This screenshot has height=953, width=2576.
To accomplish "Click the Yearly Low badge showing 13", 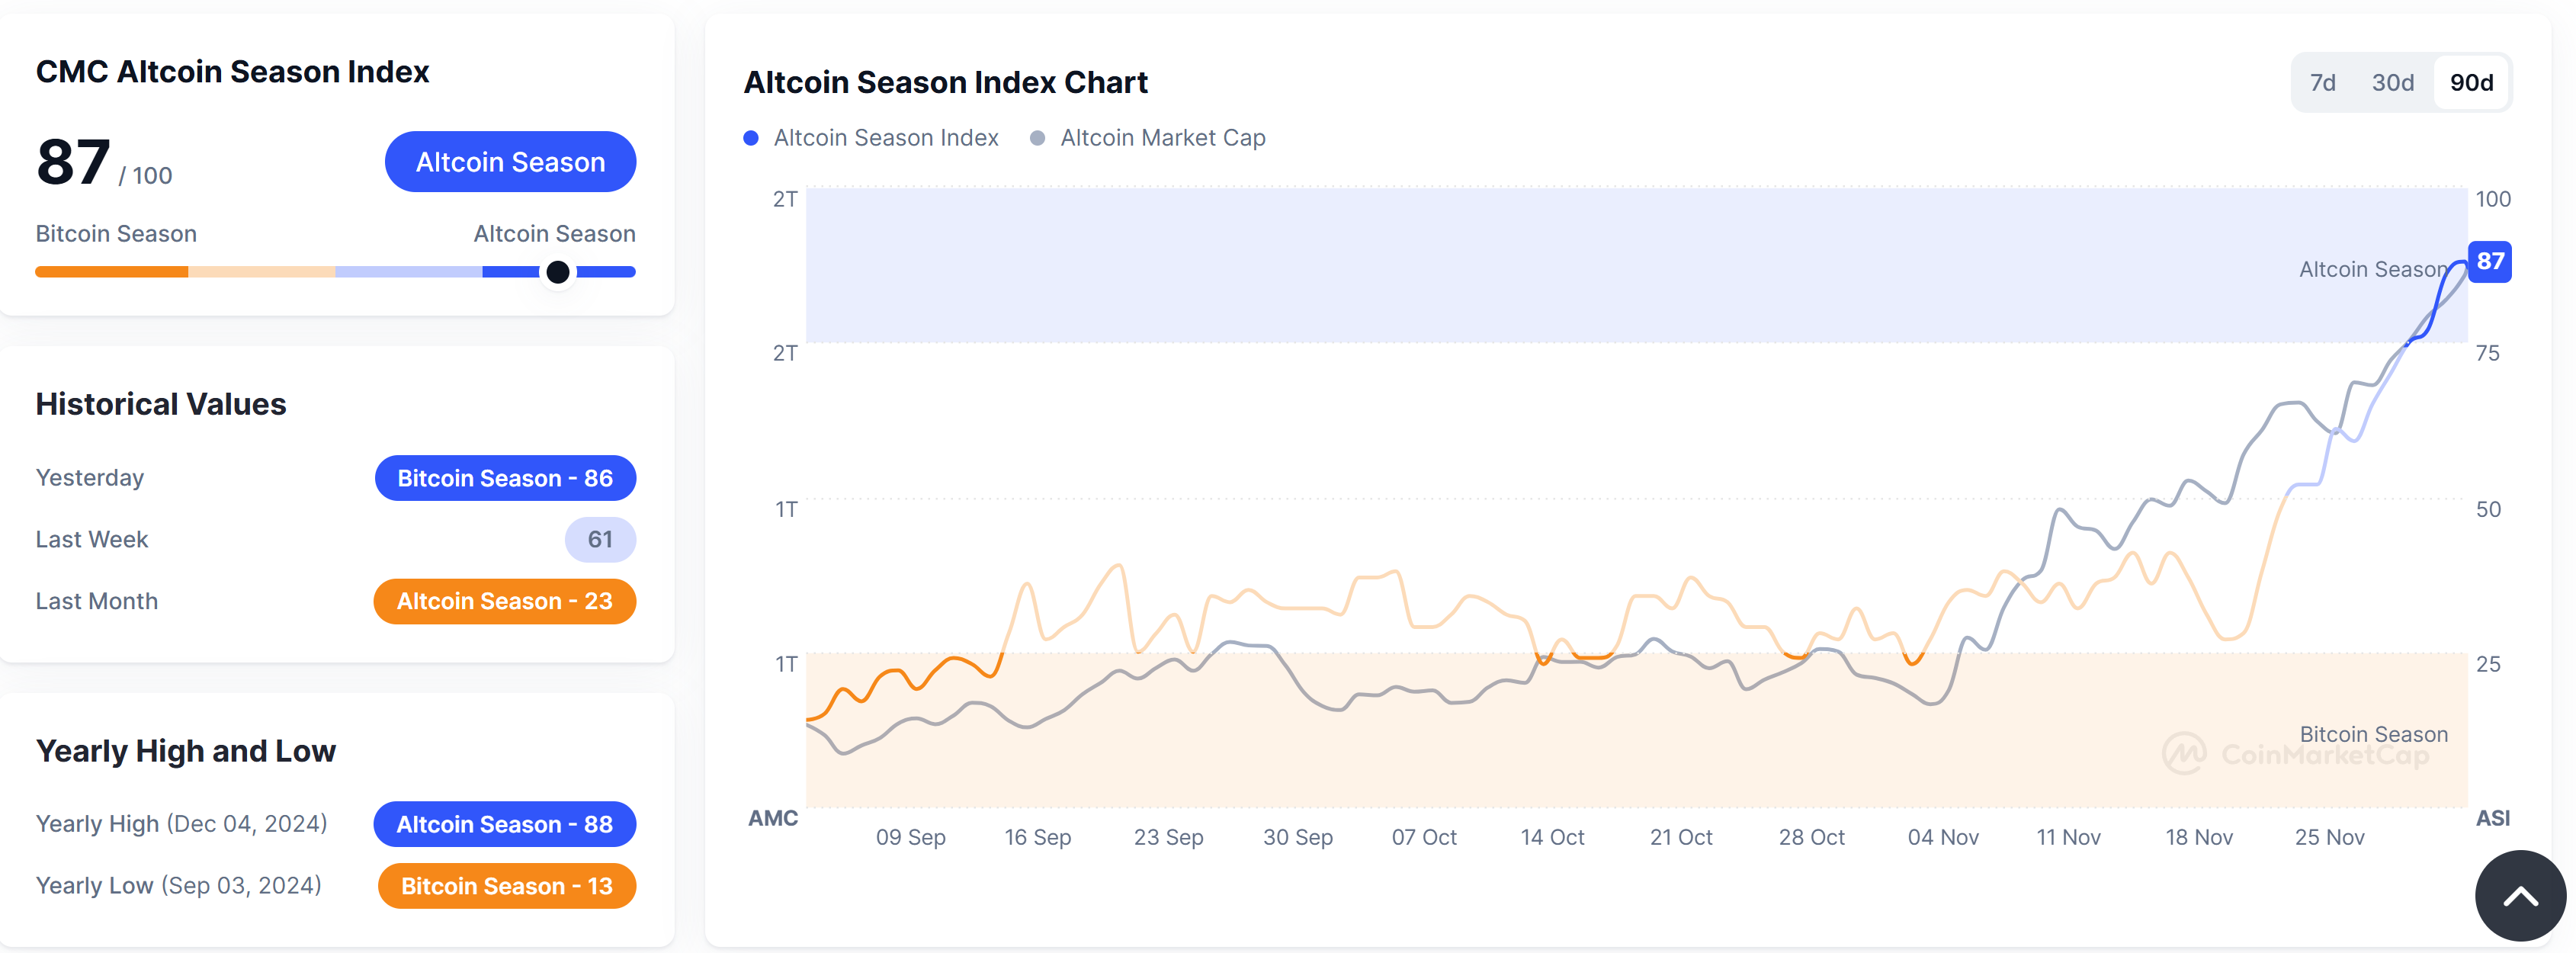I will (507, 886).
